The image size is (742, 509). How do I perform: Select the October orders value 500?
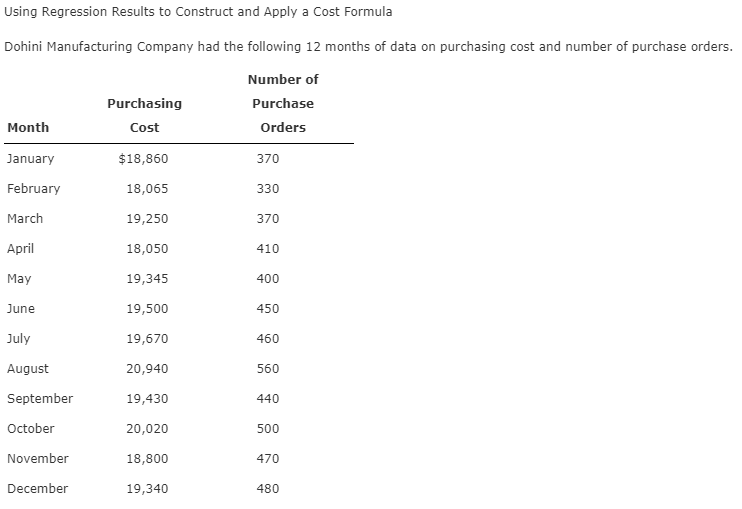coord(268,429)
